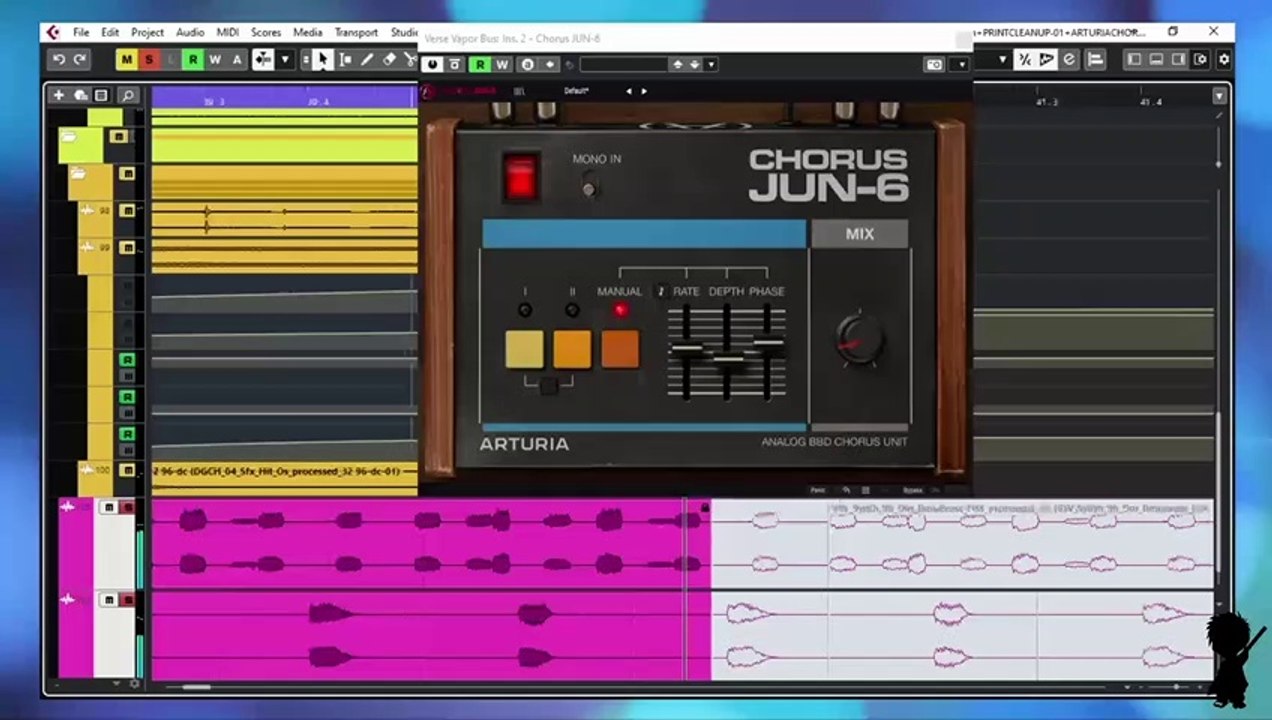1272x720 pixels.
Task: Toggle global Read automation green R button
Action: click(193, 60)
